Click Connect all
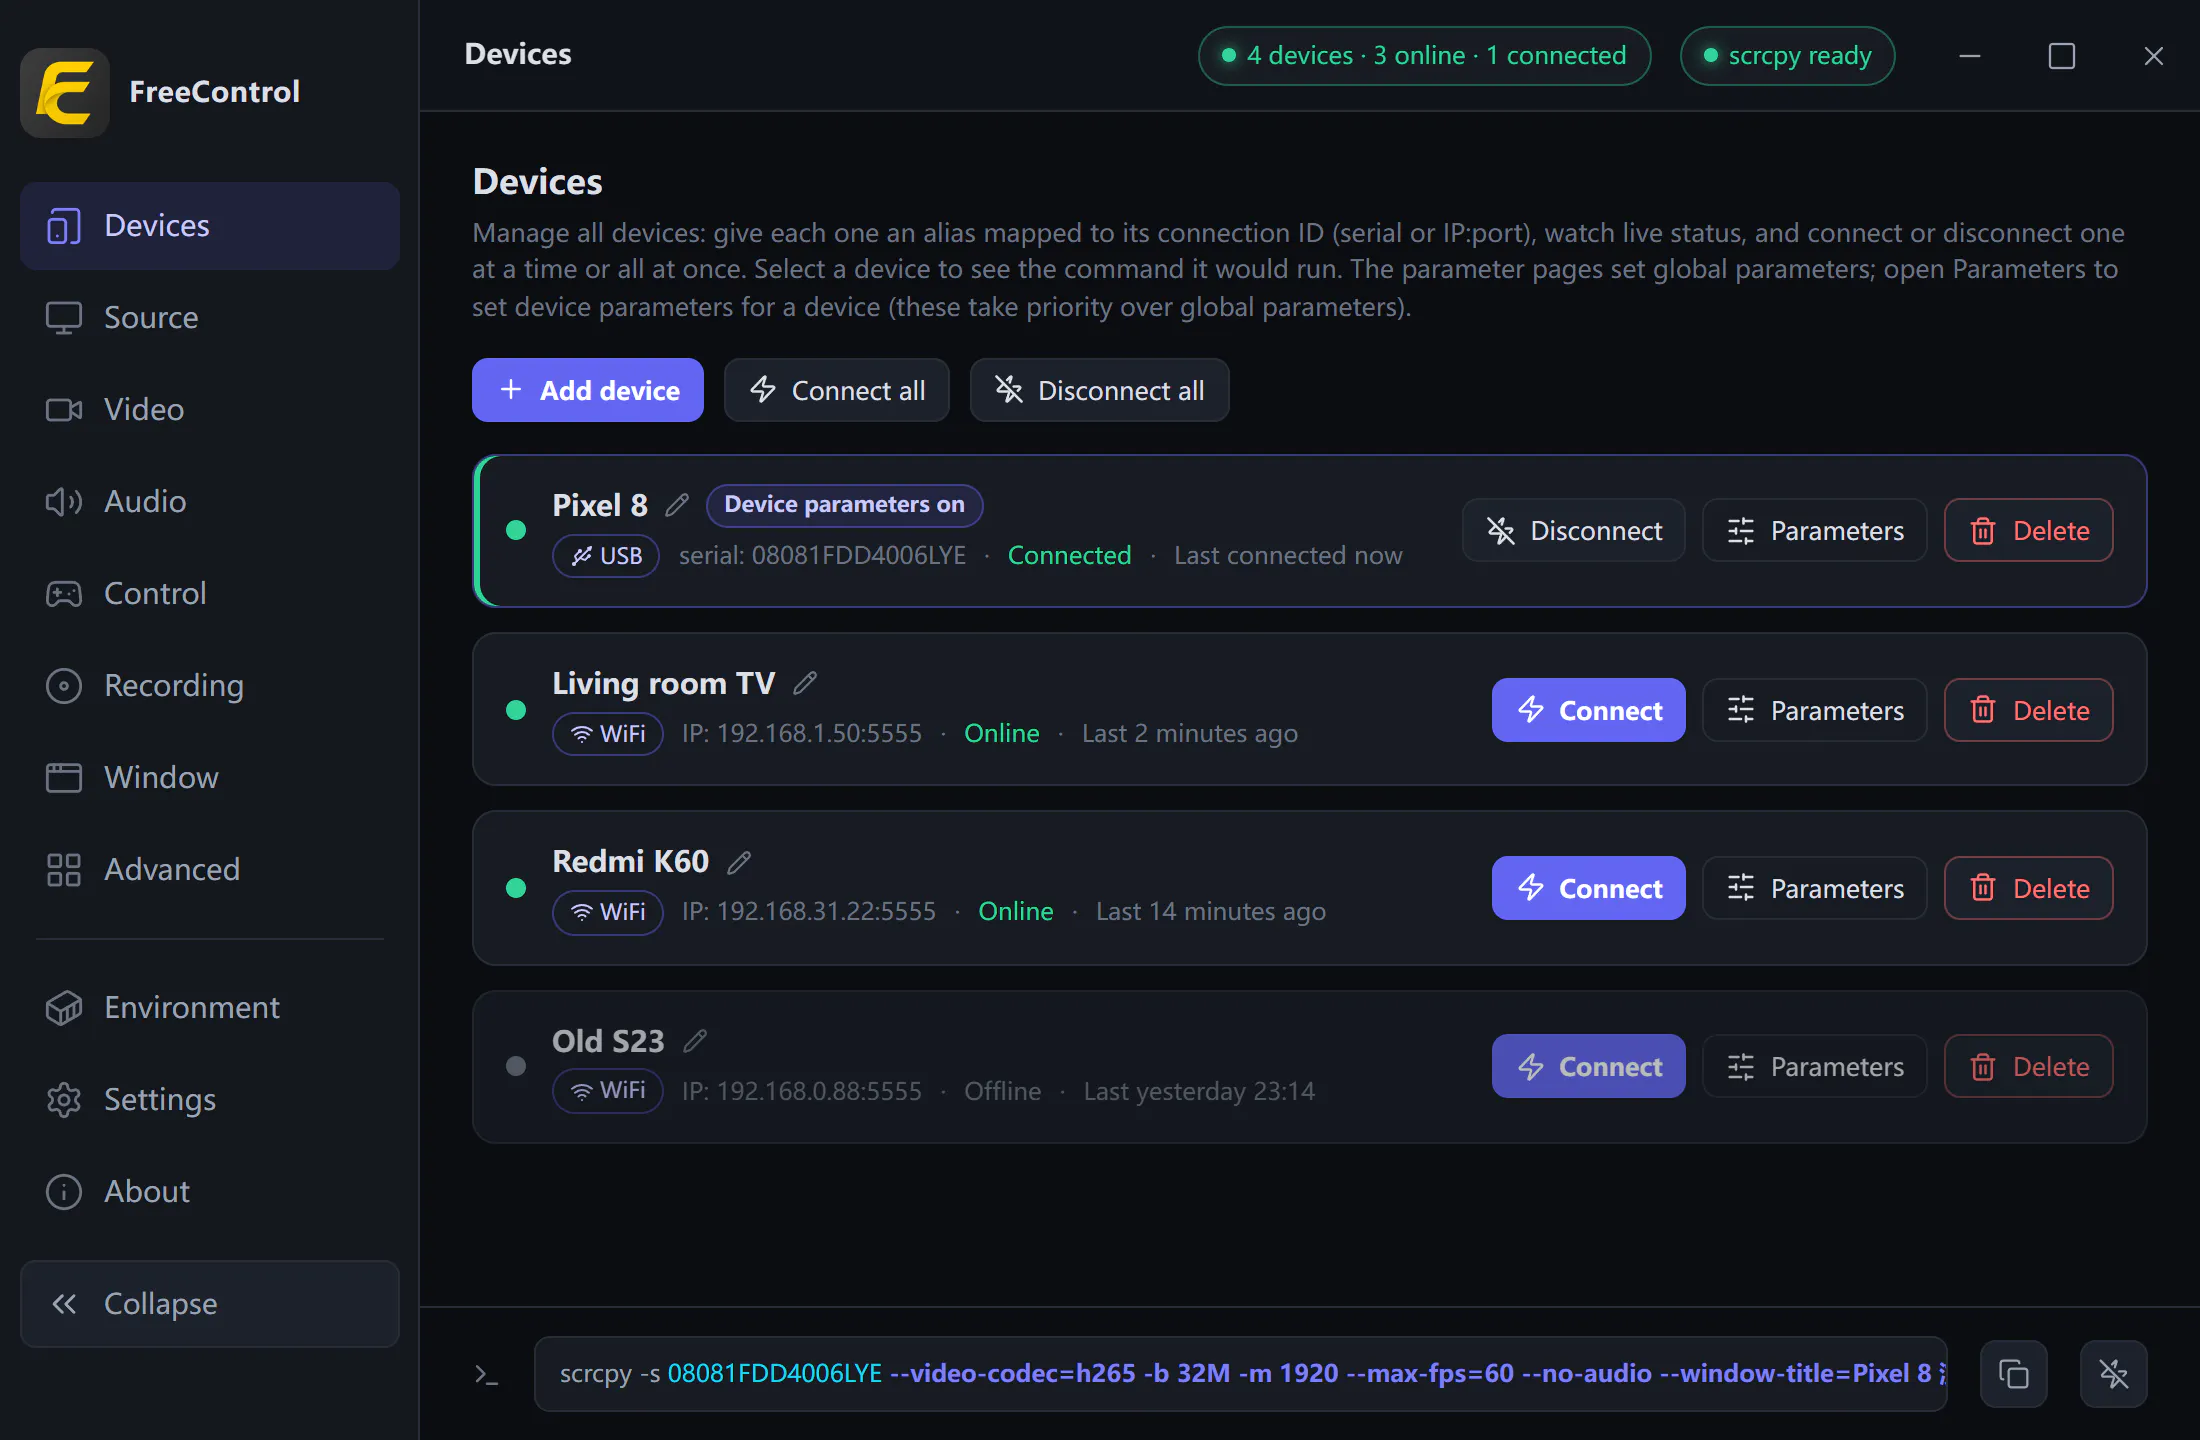Image resolution: width=2200 pixels, height=1440 pixels. point(837,390)
